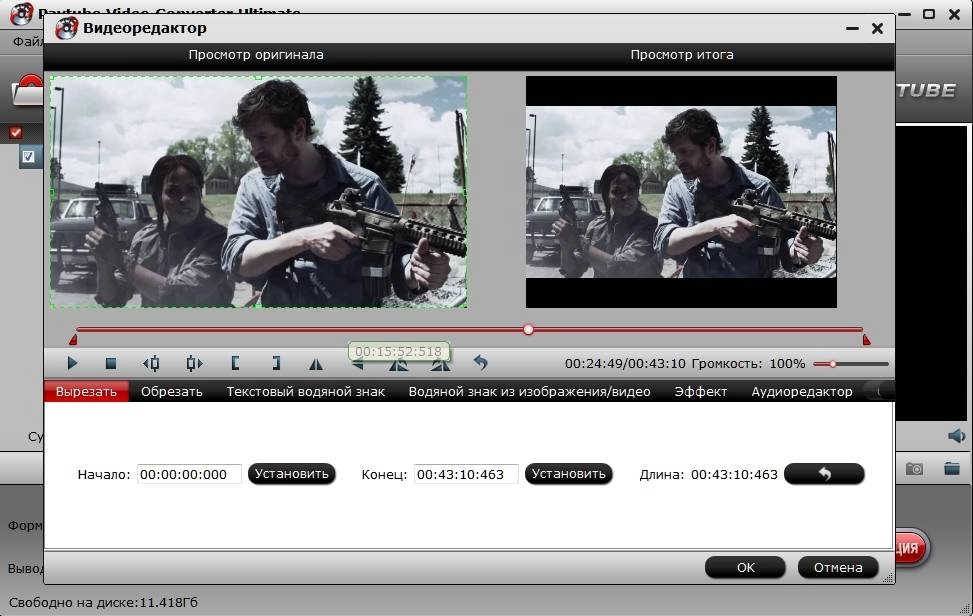Screen dimensions: 973x616
Task: Reset trim length with black arrow button
Action: tap(824, 474)
